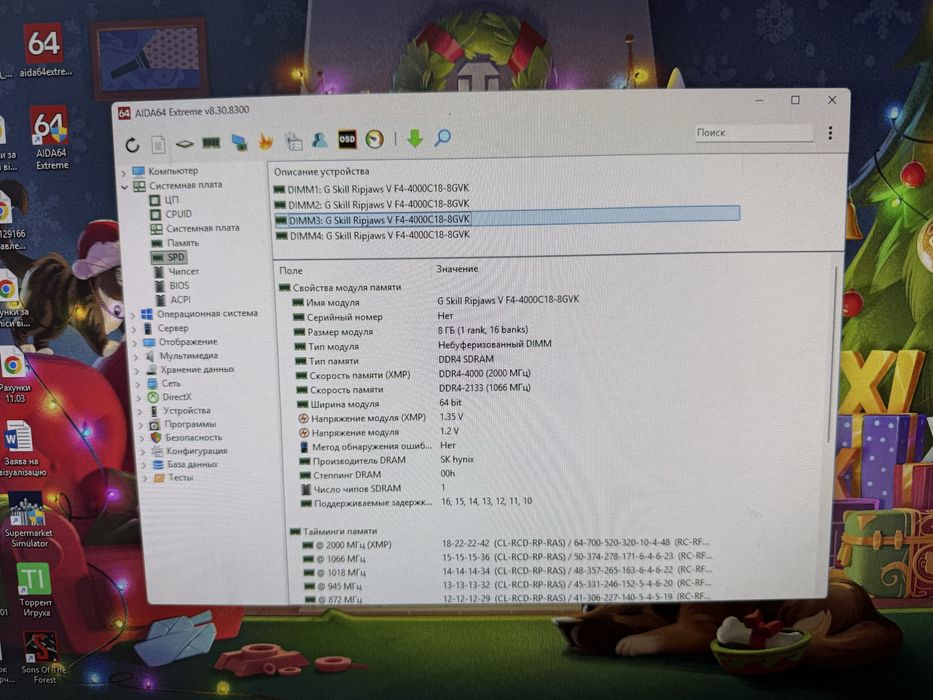
Task: Open the monitor diagnostics toolbar icon
Action: (x=239, y=142)
